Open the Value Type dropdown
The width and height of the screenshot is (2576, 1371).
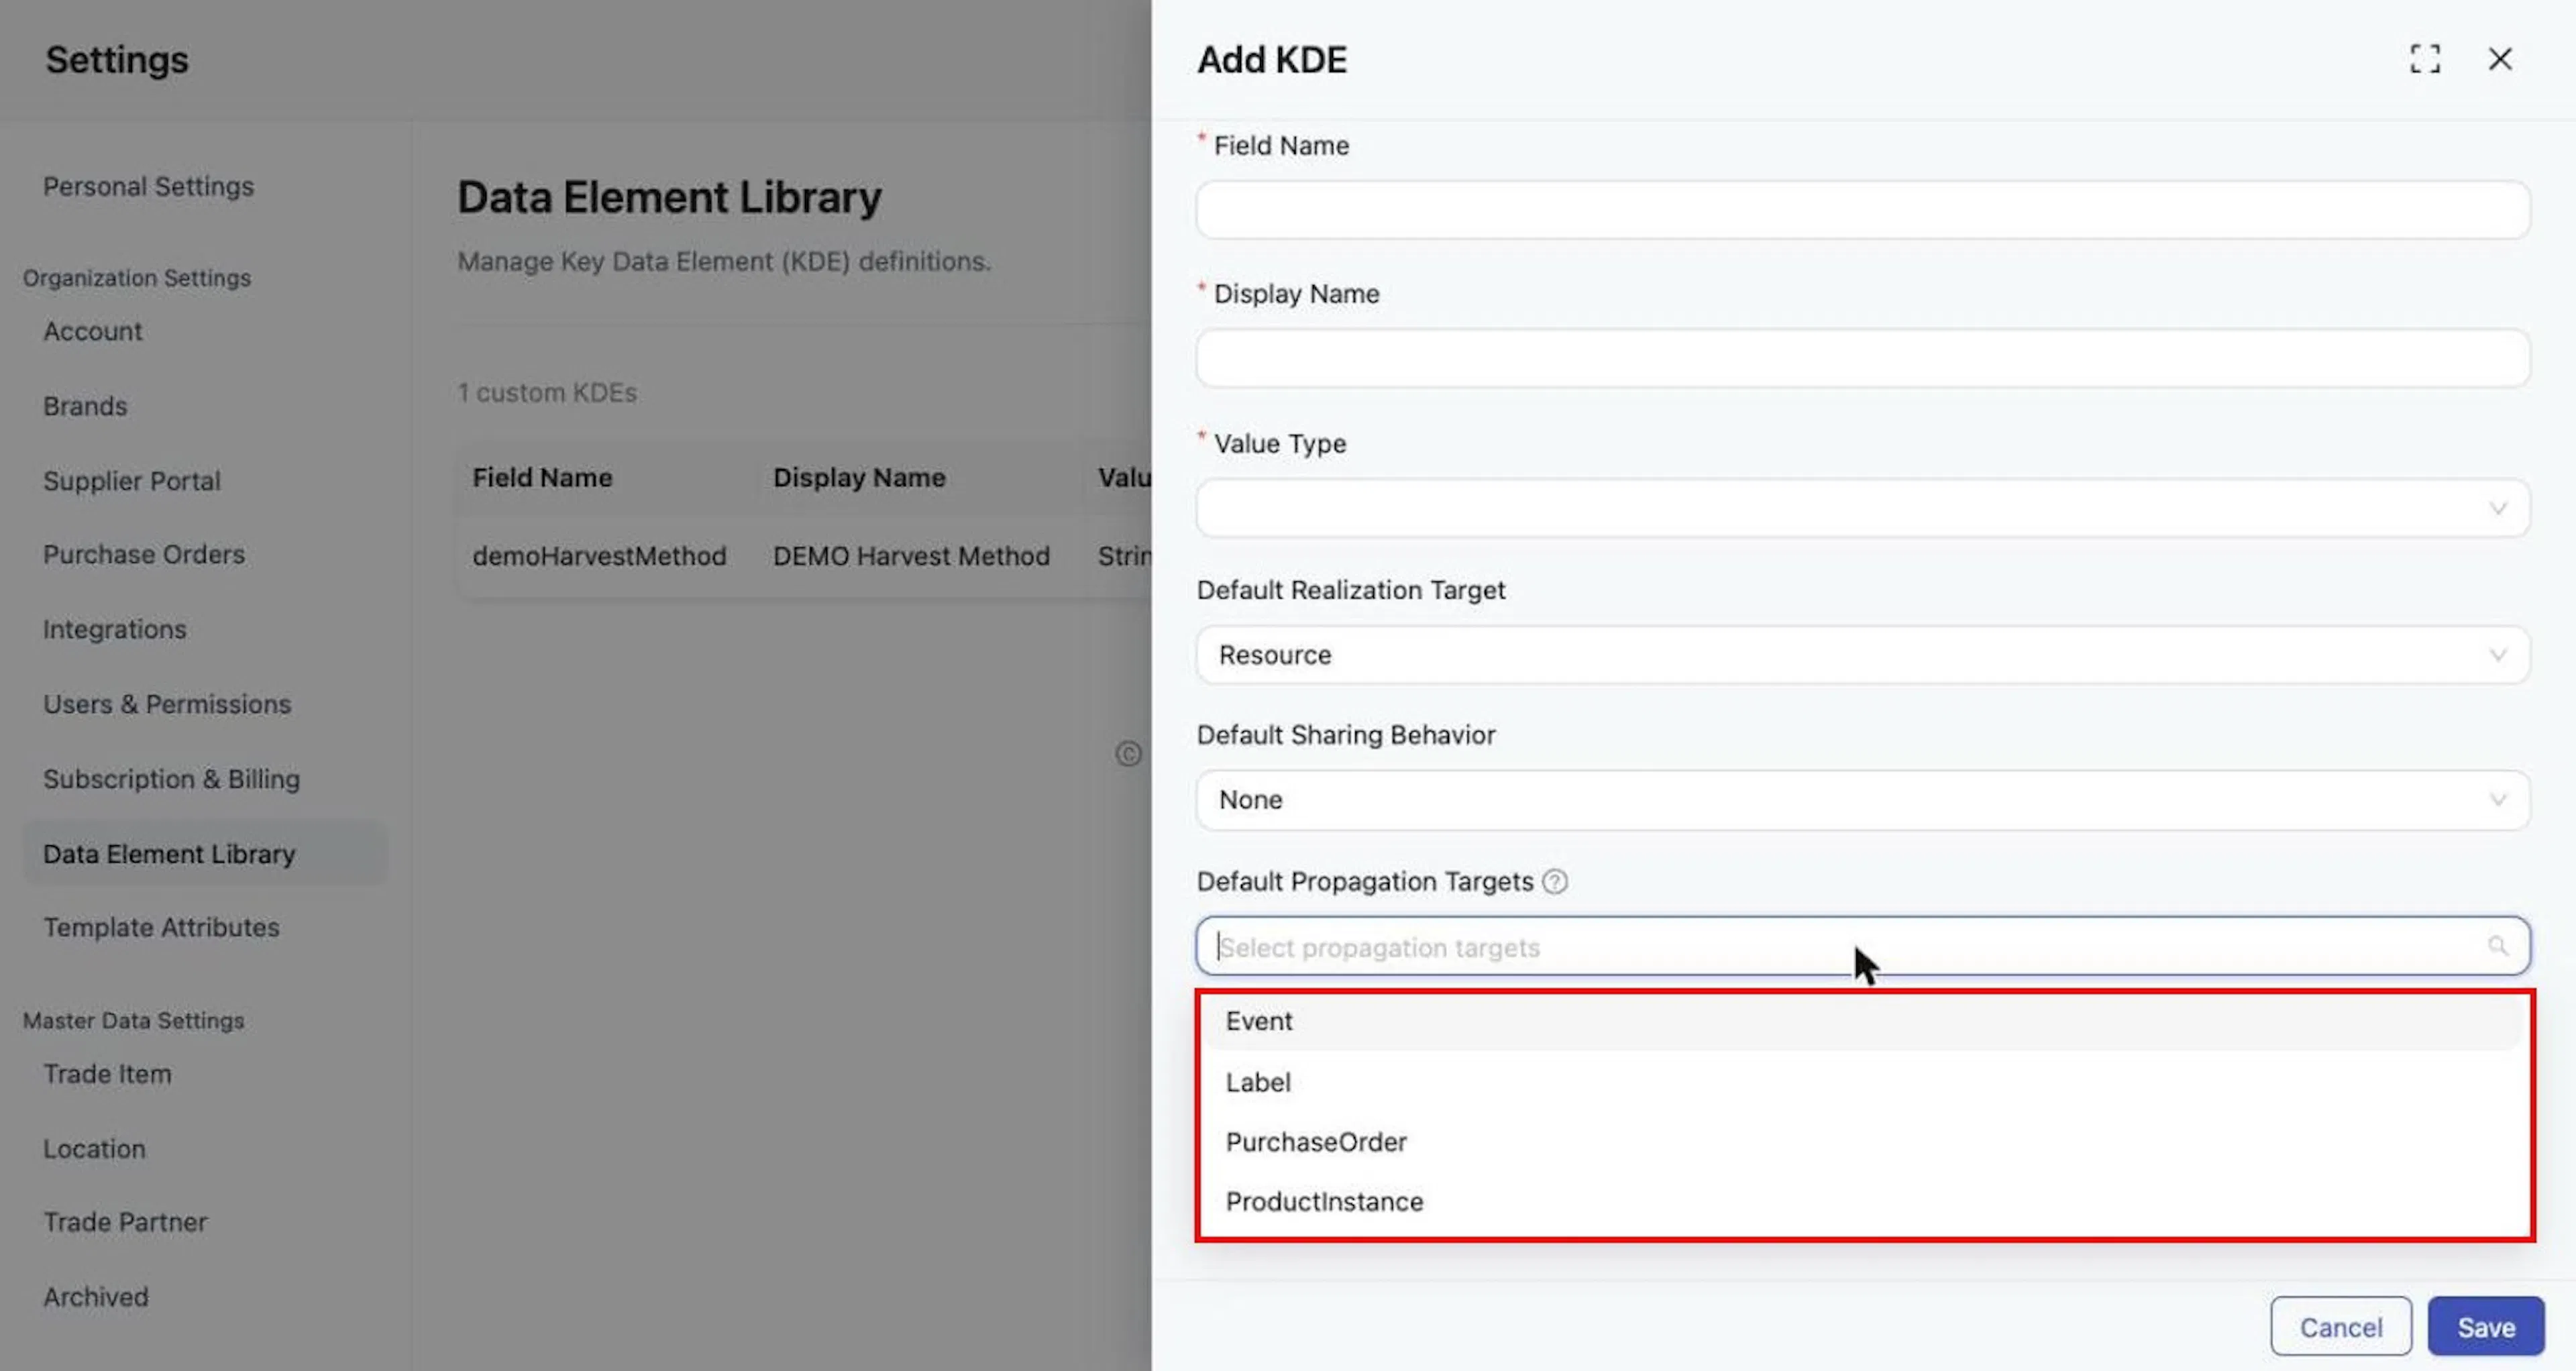[1862, 508]
